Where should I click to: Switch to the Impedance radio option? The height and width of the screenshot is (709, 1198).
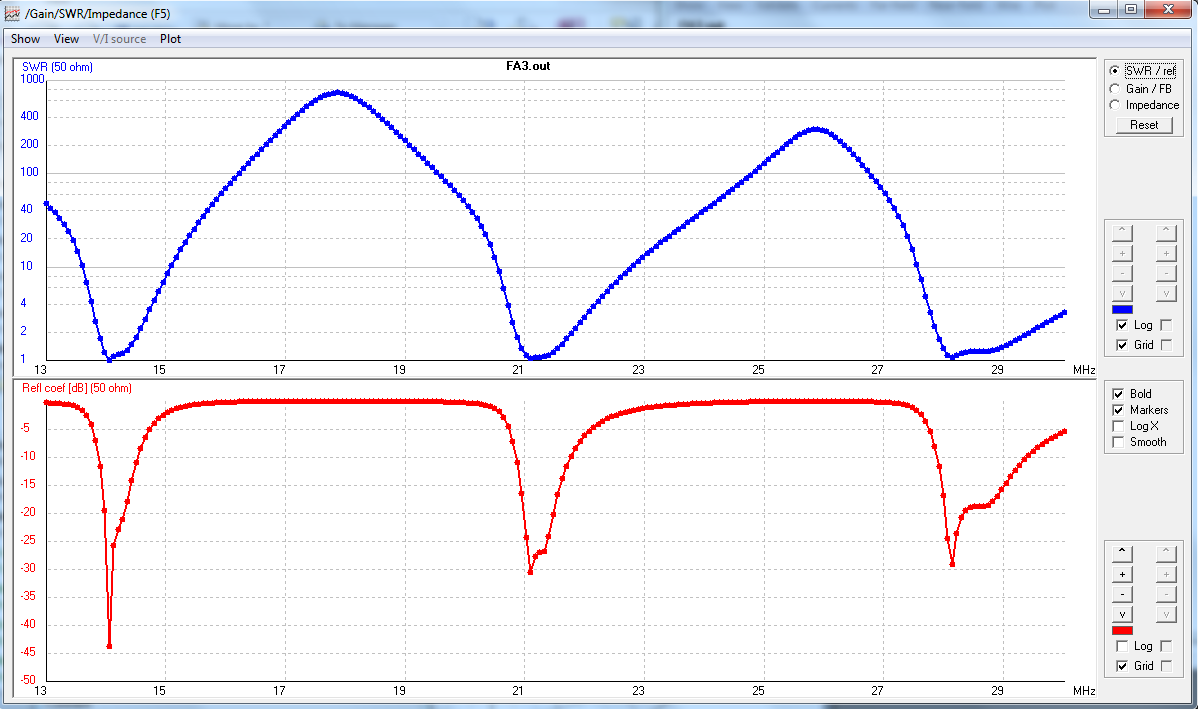1114,105
